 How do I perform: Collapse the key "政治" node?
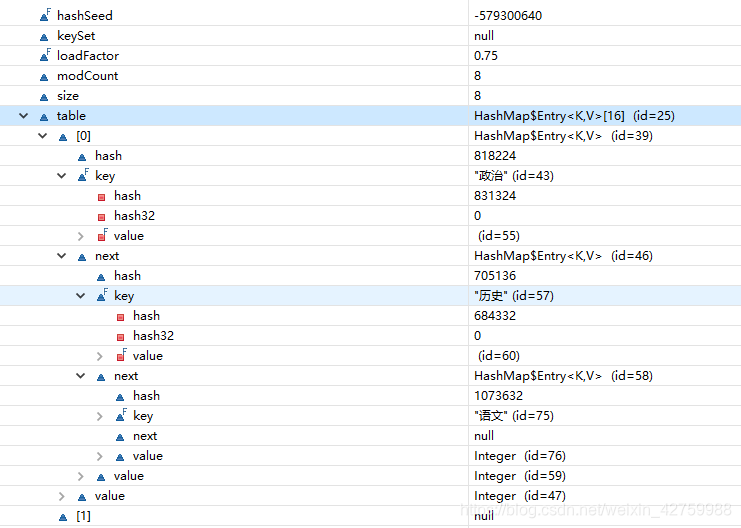[x=61, y=176]
